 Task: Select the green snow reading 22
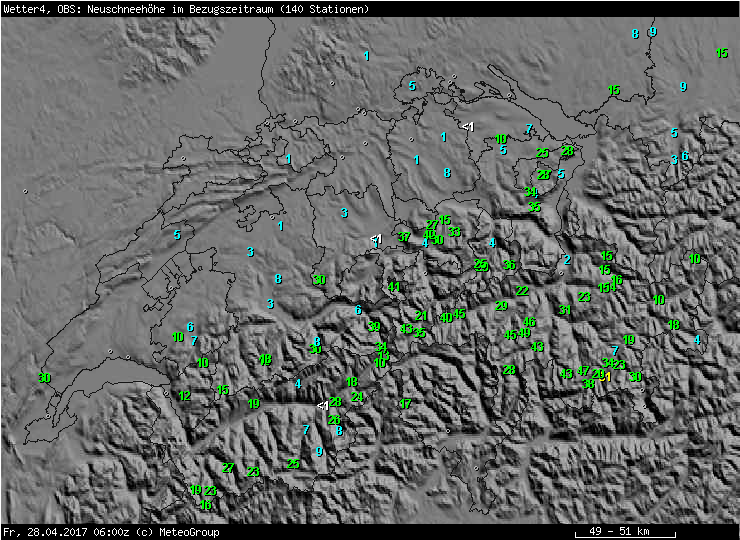click(522, 291)
